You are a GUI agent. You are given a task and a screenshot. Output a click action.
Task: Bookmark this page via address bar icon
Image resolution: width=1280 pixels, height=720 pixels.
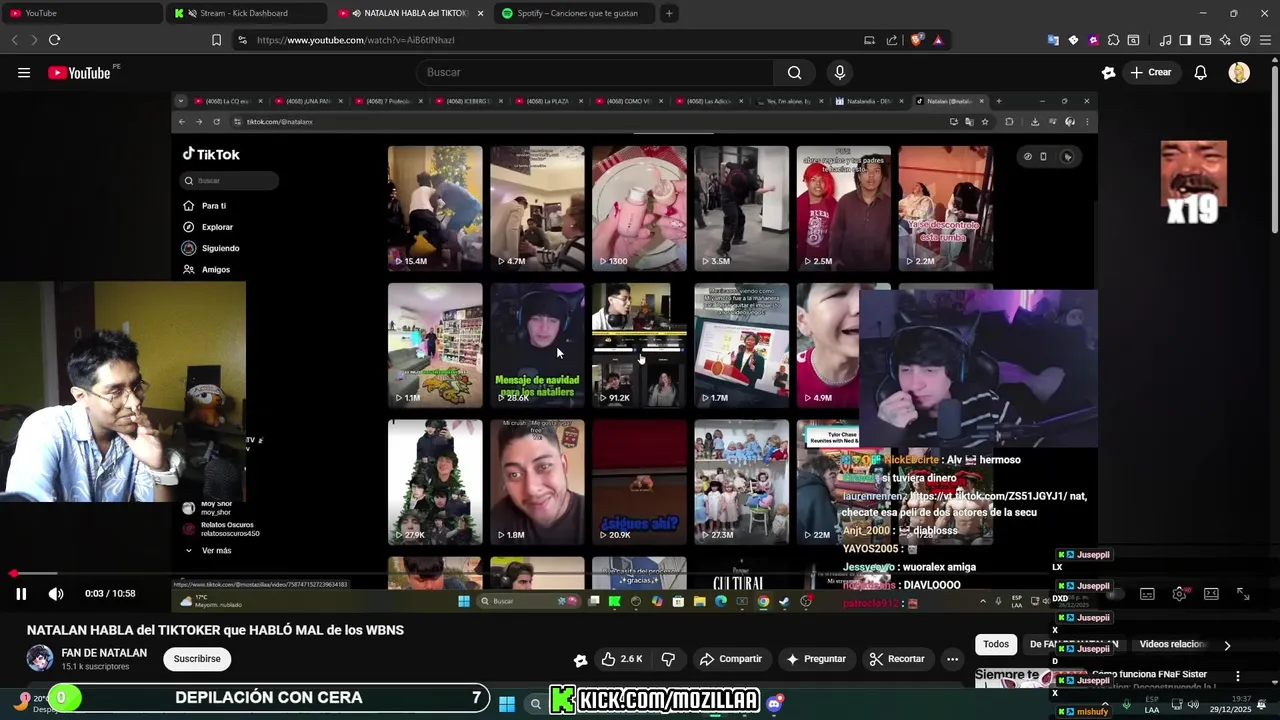point(216,40)
